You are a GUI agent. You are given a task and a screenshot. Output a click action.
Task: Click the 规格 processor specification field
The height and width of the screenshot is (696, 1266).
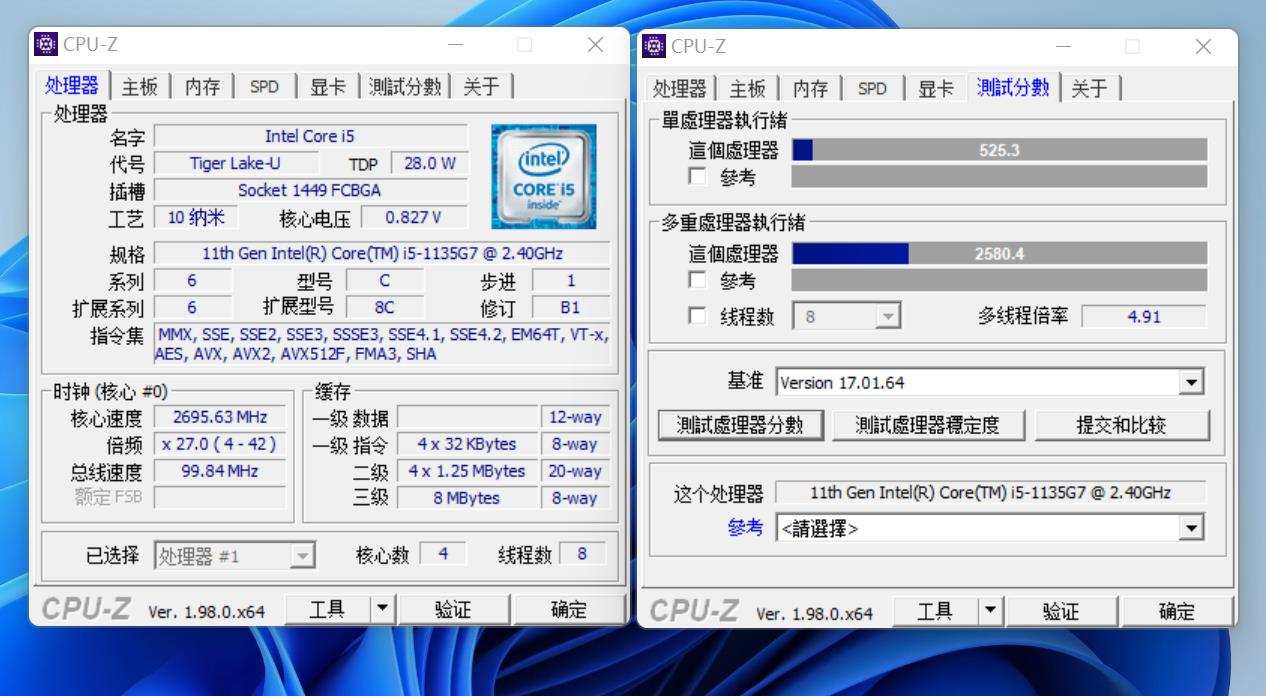click(381, 254)
